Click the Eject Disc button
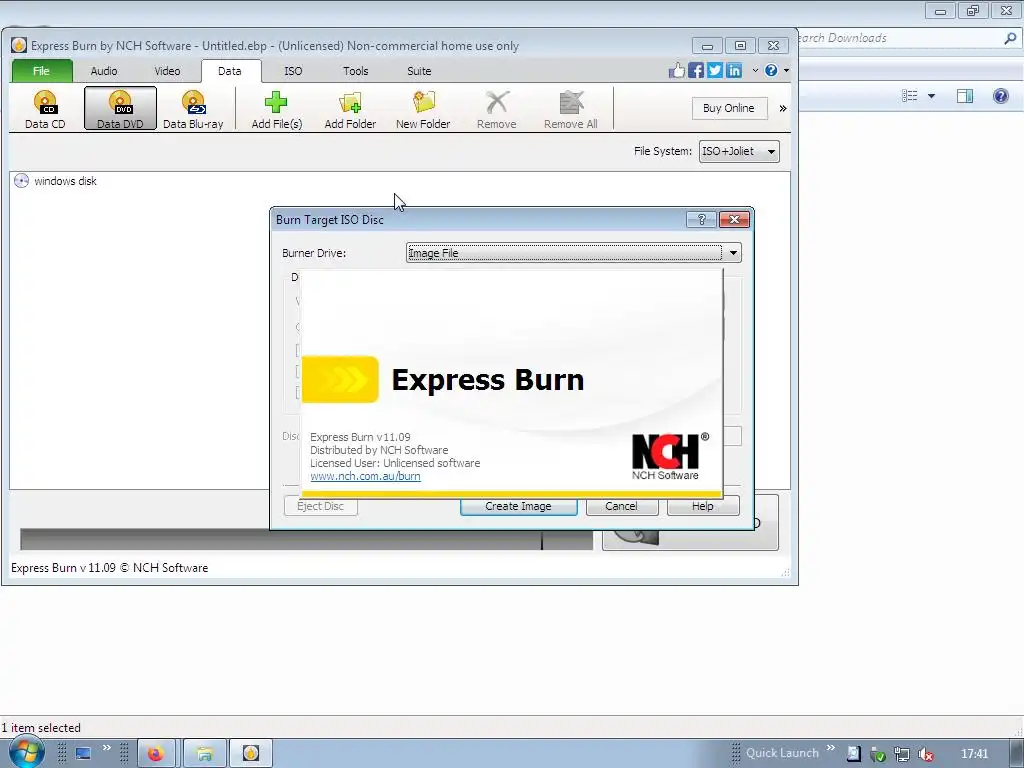 point(321,506)
